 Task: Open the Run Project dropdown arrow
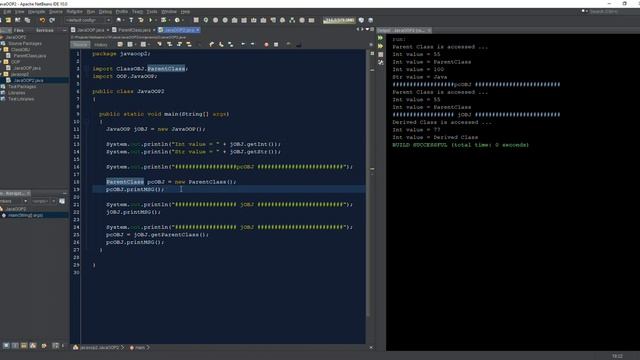pyautogui.click(x=156, y=20)
